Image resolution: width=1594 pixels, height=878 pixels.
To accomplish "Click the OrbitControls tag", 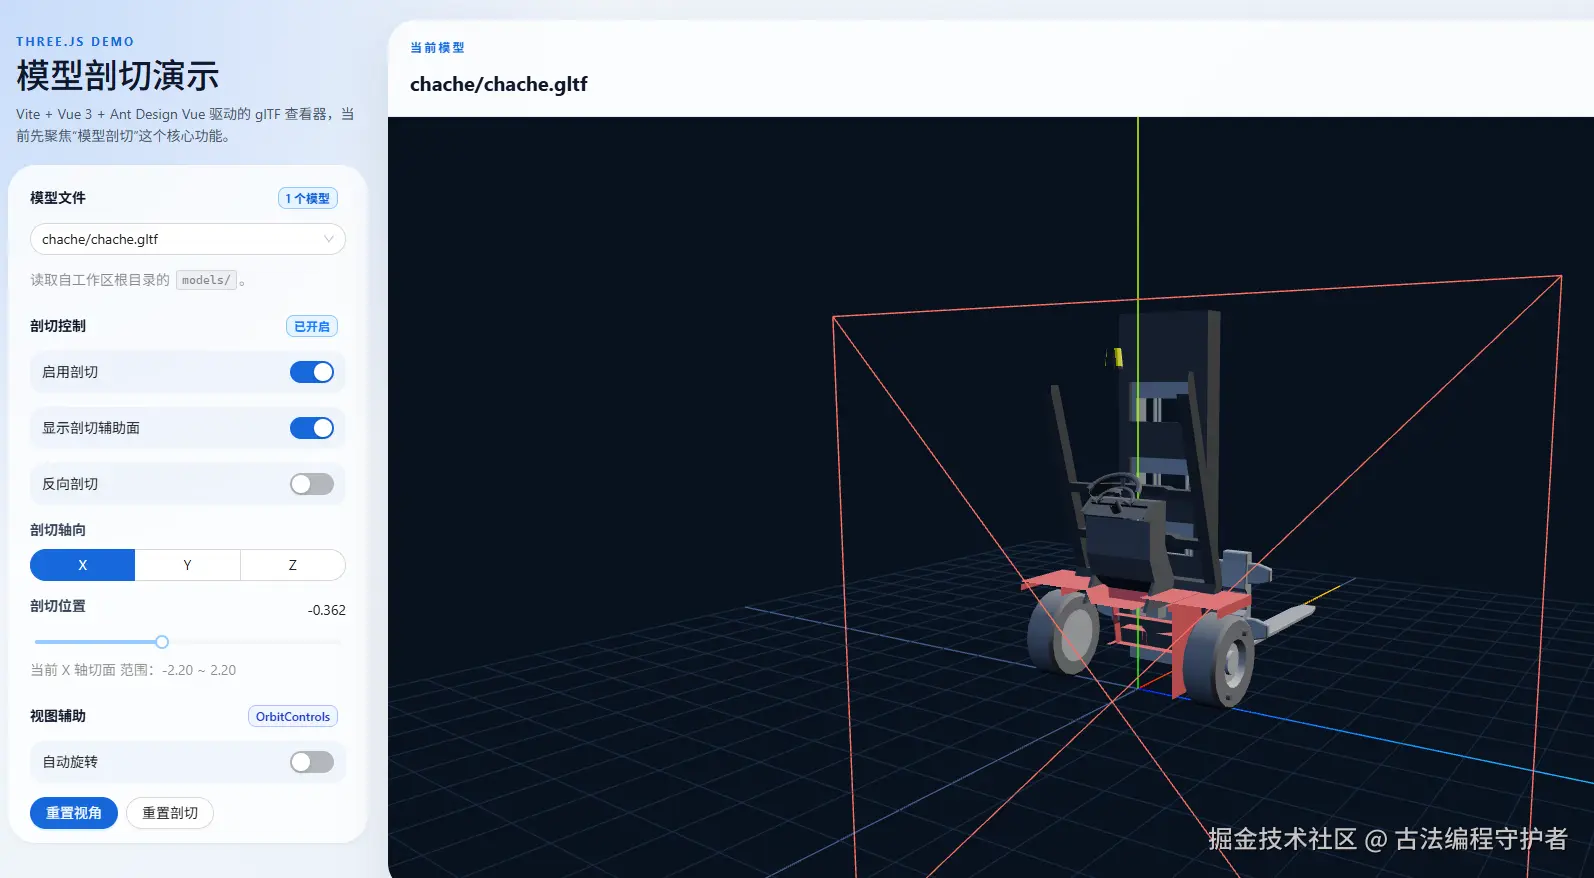I will tap(292, 716).
